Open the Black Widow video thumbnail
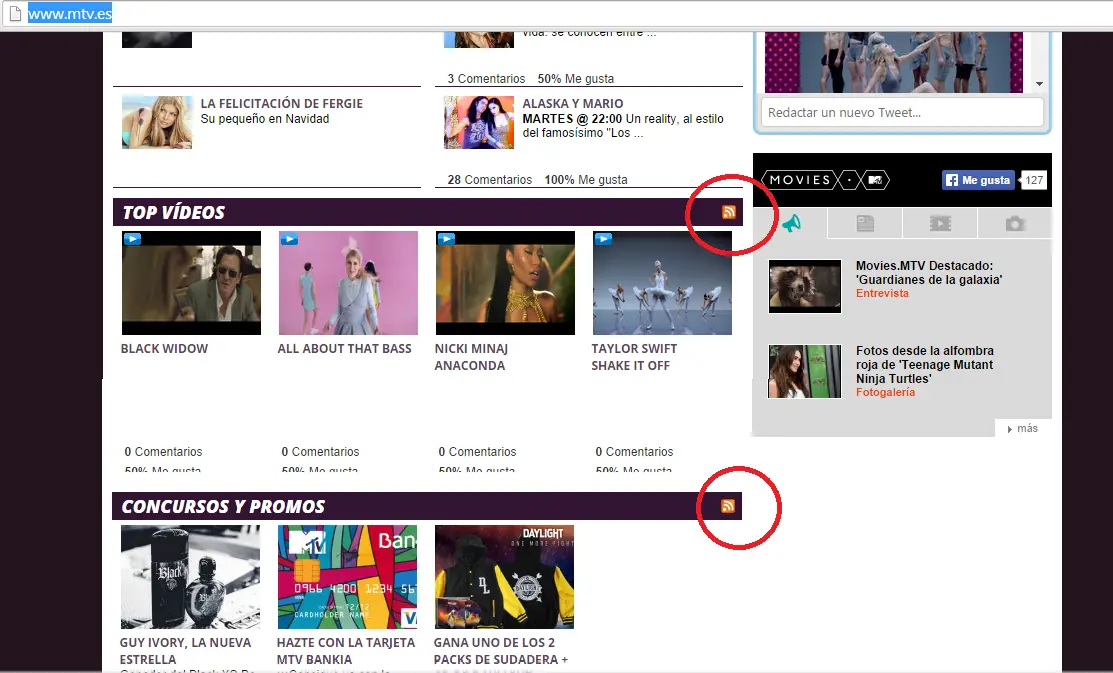Viewport: 1113px width, 673px height. click(191, 283)
